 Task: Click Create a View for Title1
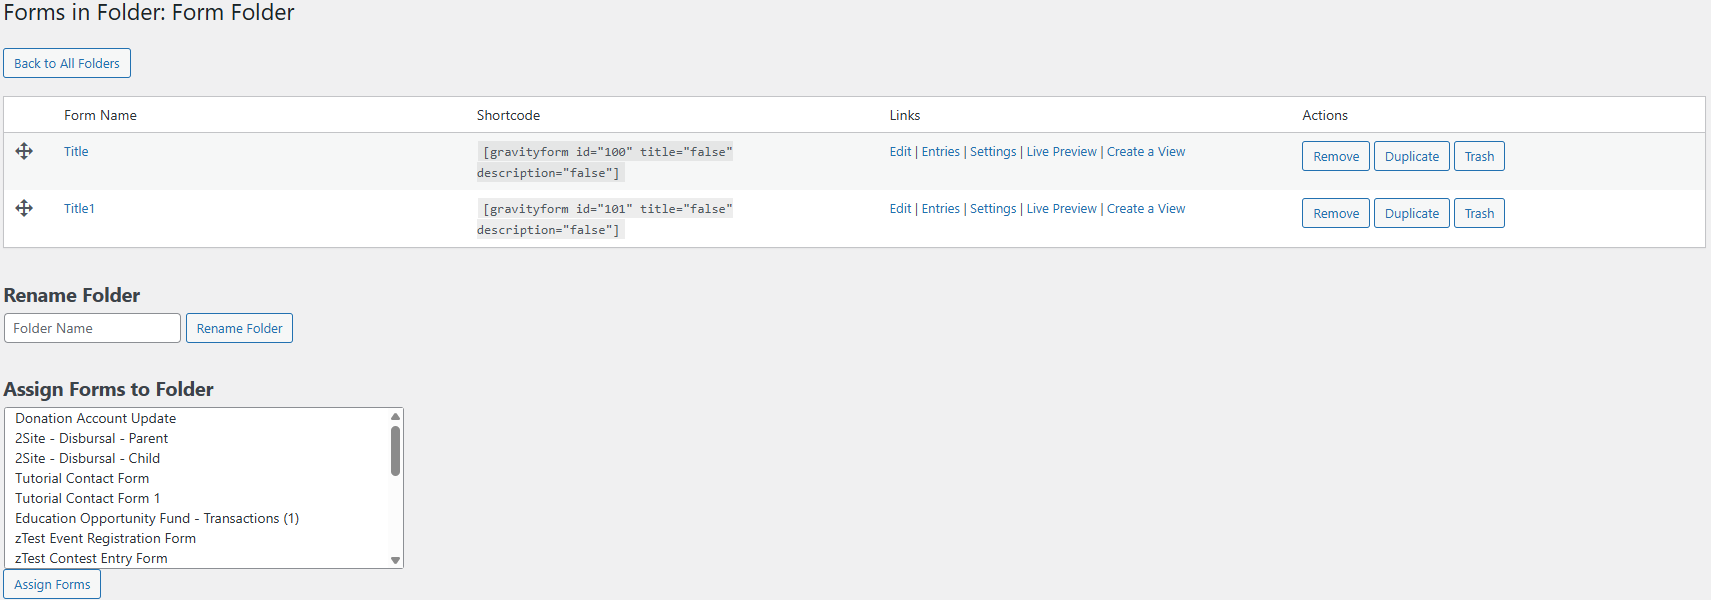(1146, 209)
